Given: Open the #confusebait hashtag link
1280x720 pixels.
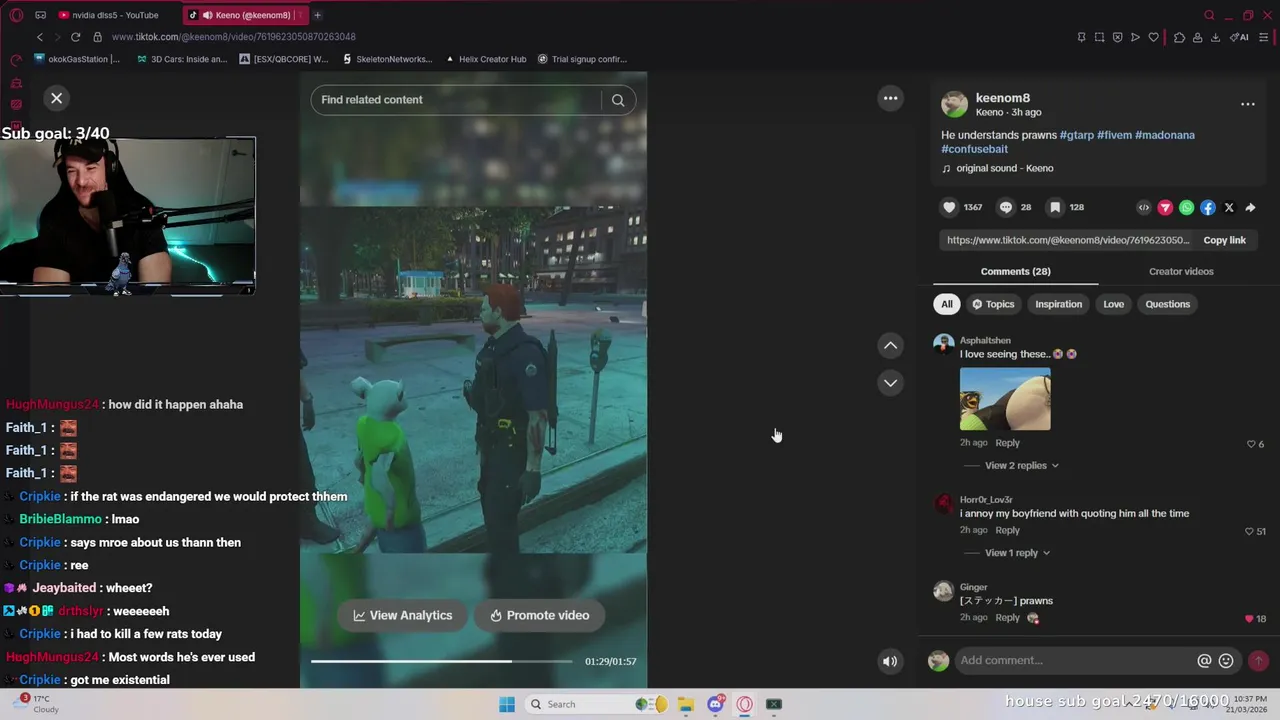Looking at the screenshot, I should click(x=974, y=149).
